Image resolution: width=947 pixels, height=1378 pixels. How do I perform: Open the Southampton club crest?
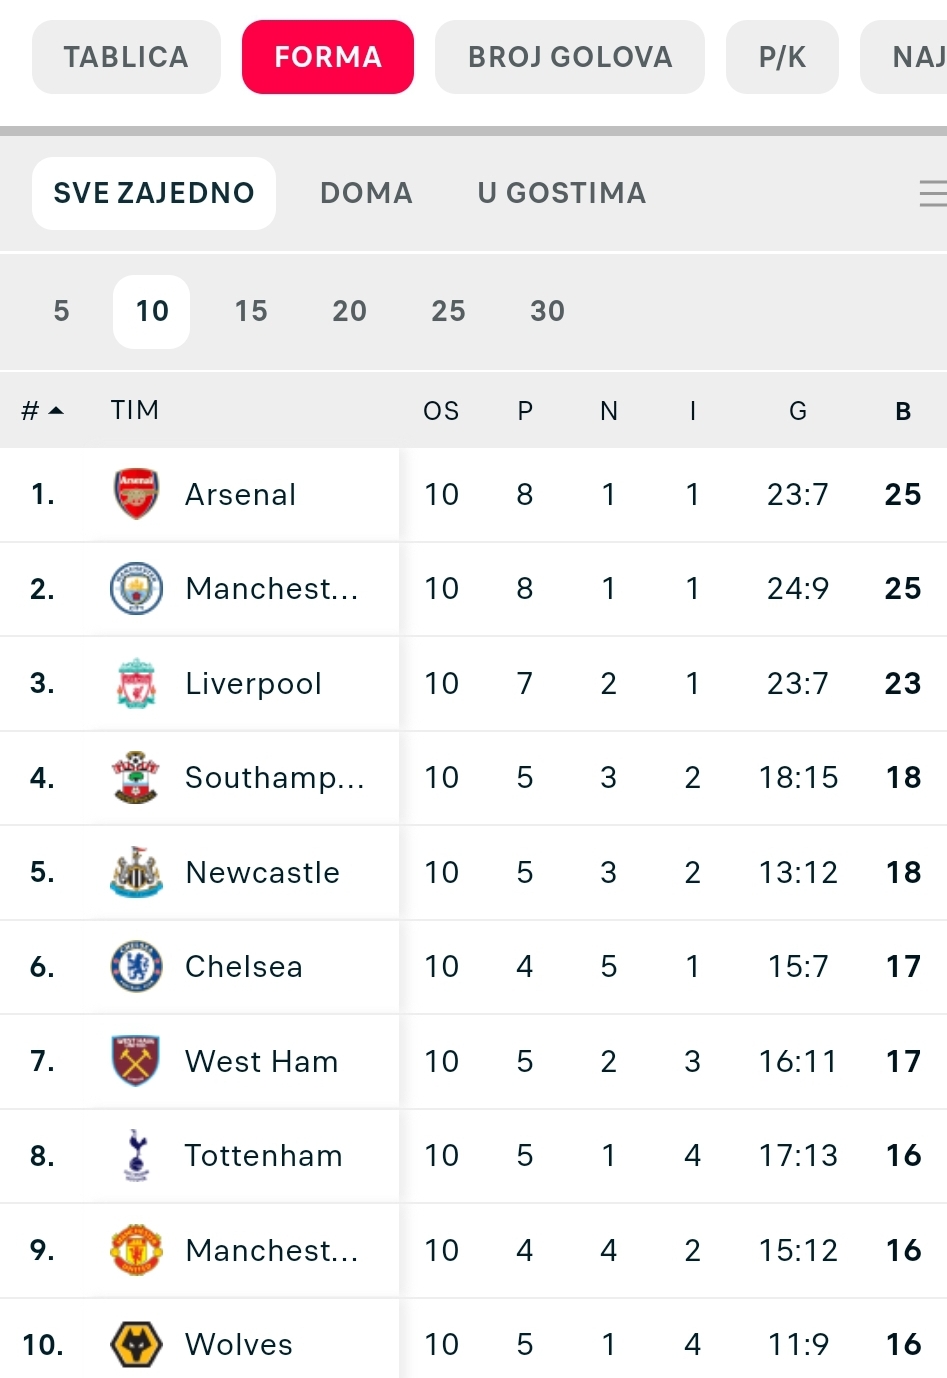click(136, 777)
